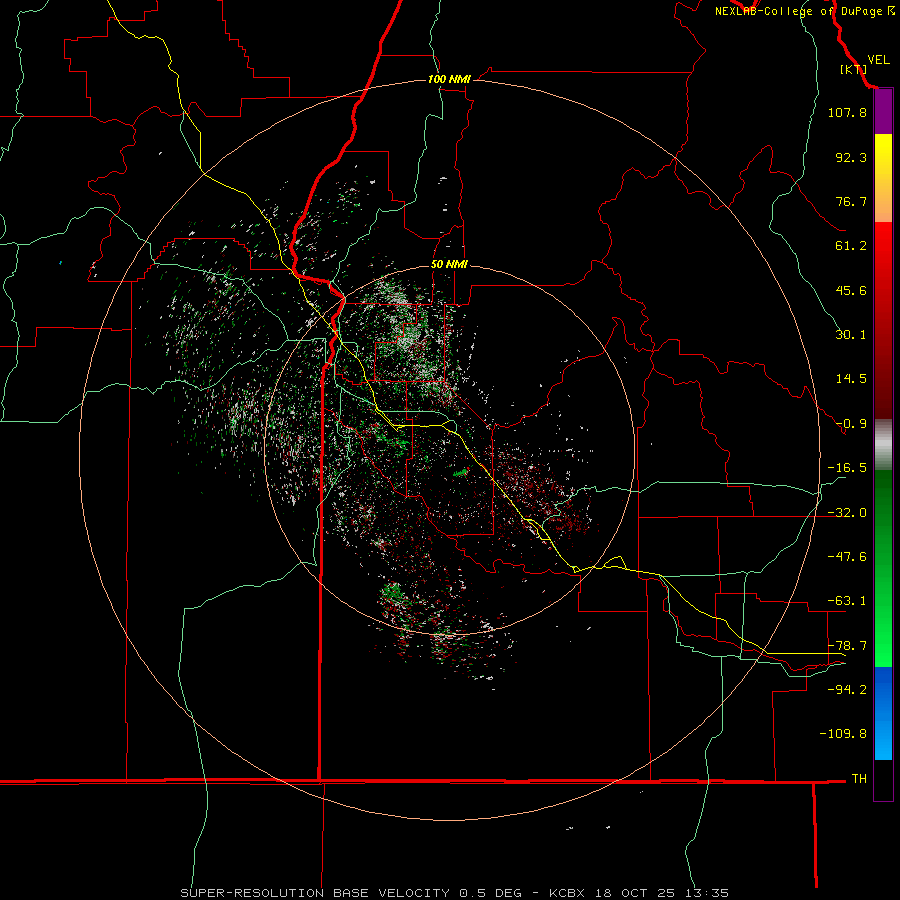Click the bottom caption "SUPER-RESOLUTION BASE VELOCITY 0.5 DEG"
The height and width of the screenshot is (900, 900).
coord(351,893)
